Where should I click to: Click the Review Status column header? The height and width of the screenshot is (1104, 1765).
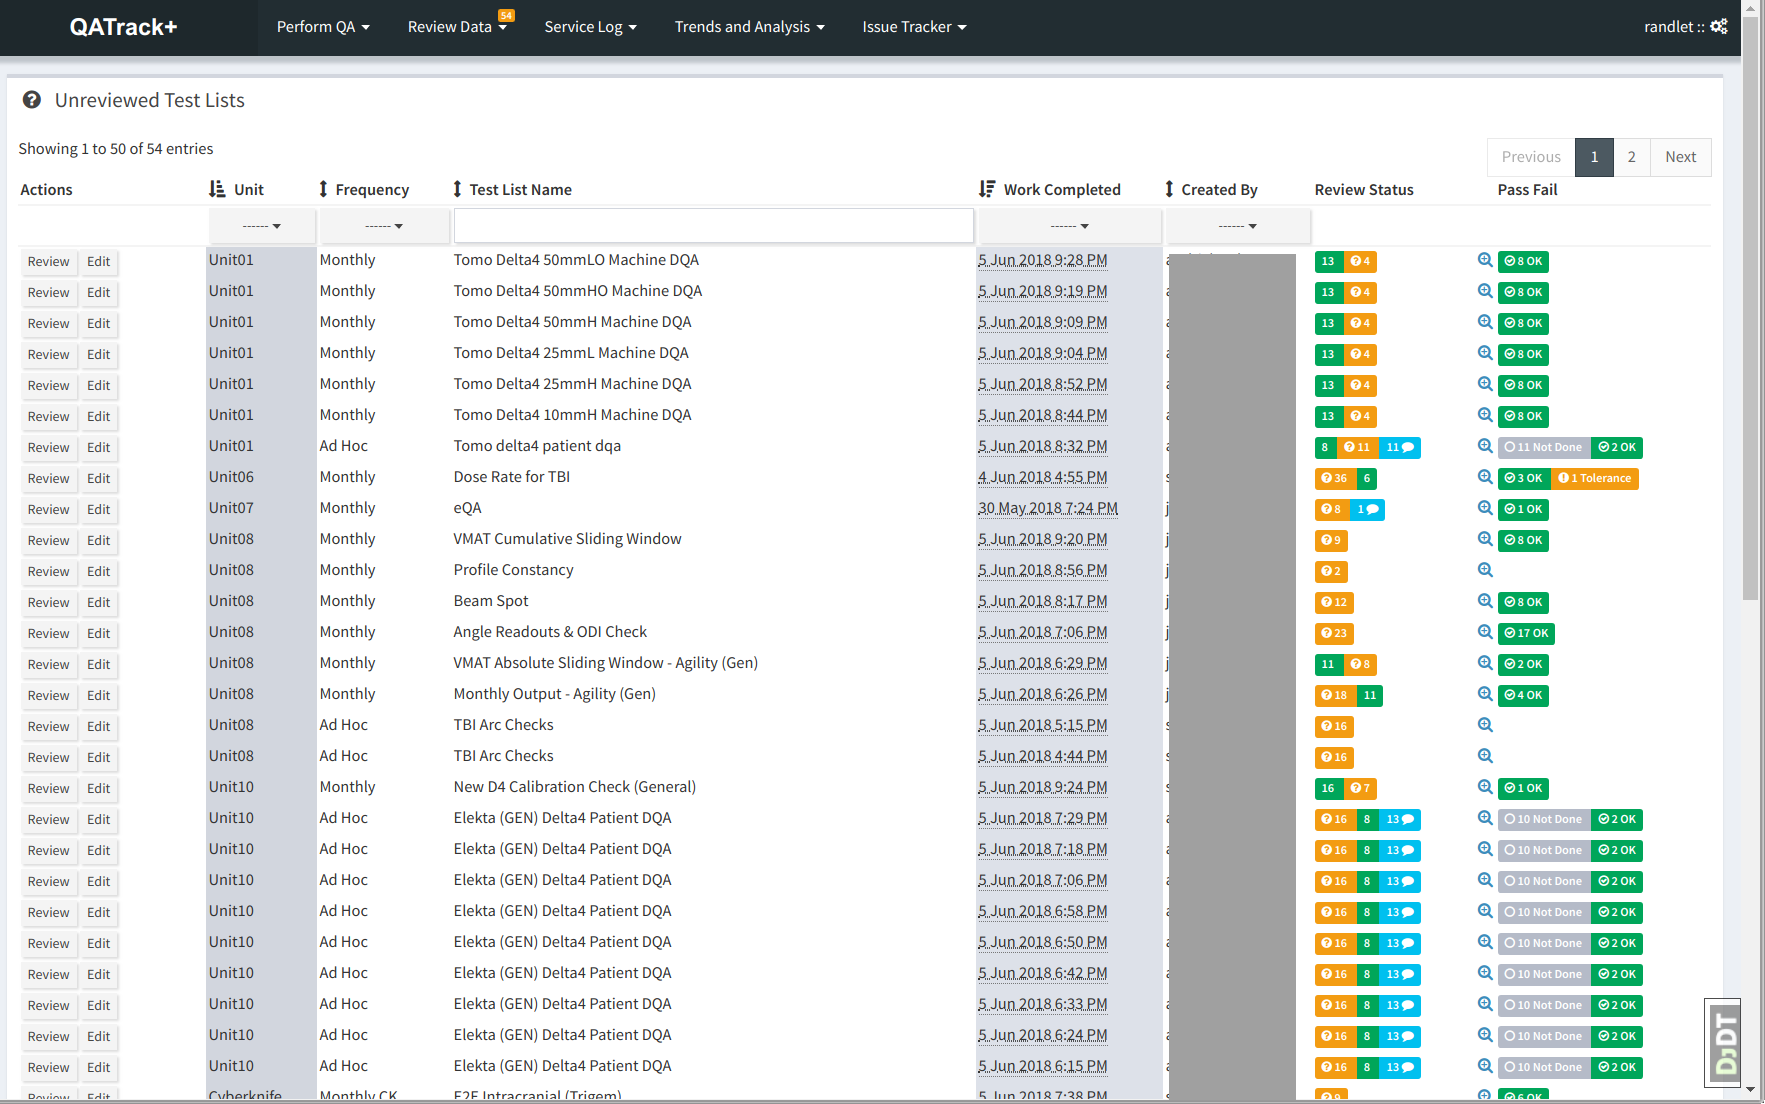point(1364,190)
